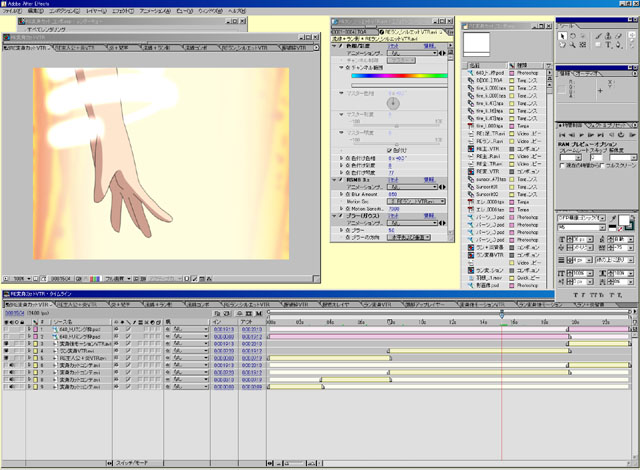Click スイッチ/モード button below timeline

point(130,463)
